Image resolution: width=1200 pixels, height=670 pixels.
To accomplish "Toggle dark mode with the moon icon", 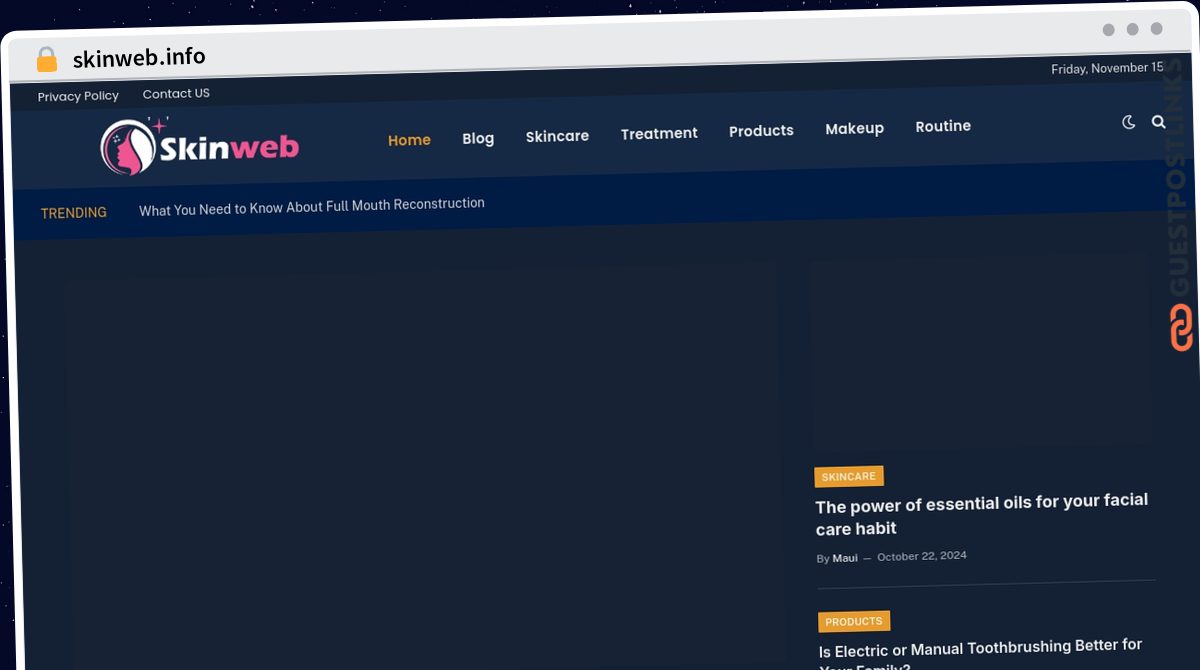I will (x=1129, y=122).
